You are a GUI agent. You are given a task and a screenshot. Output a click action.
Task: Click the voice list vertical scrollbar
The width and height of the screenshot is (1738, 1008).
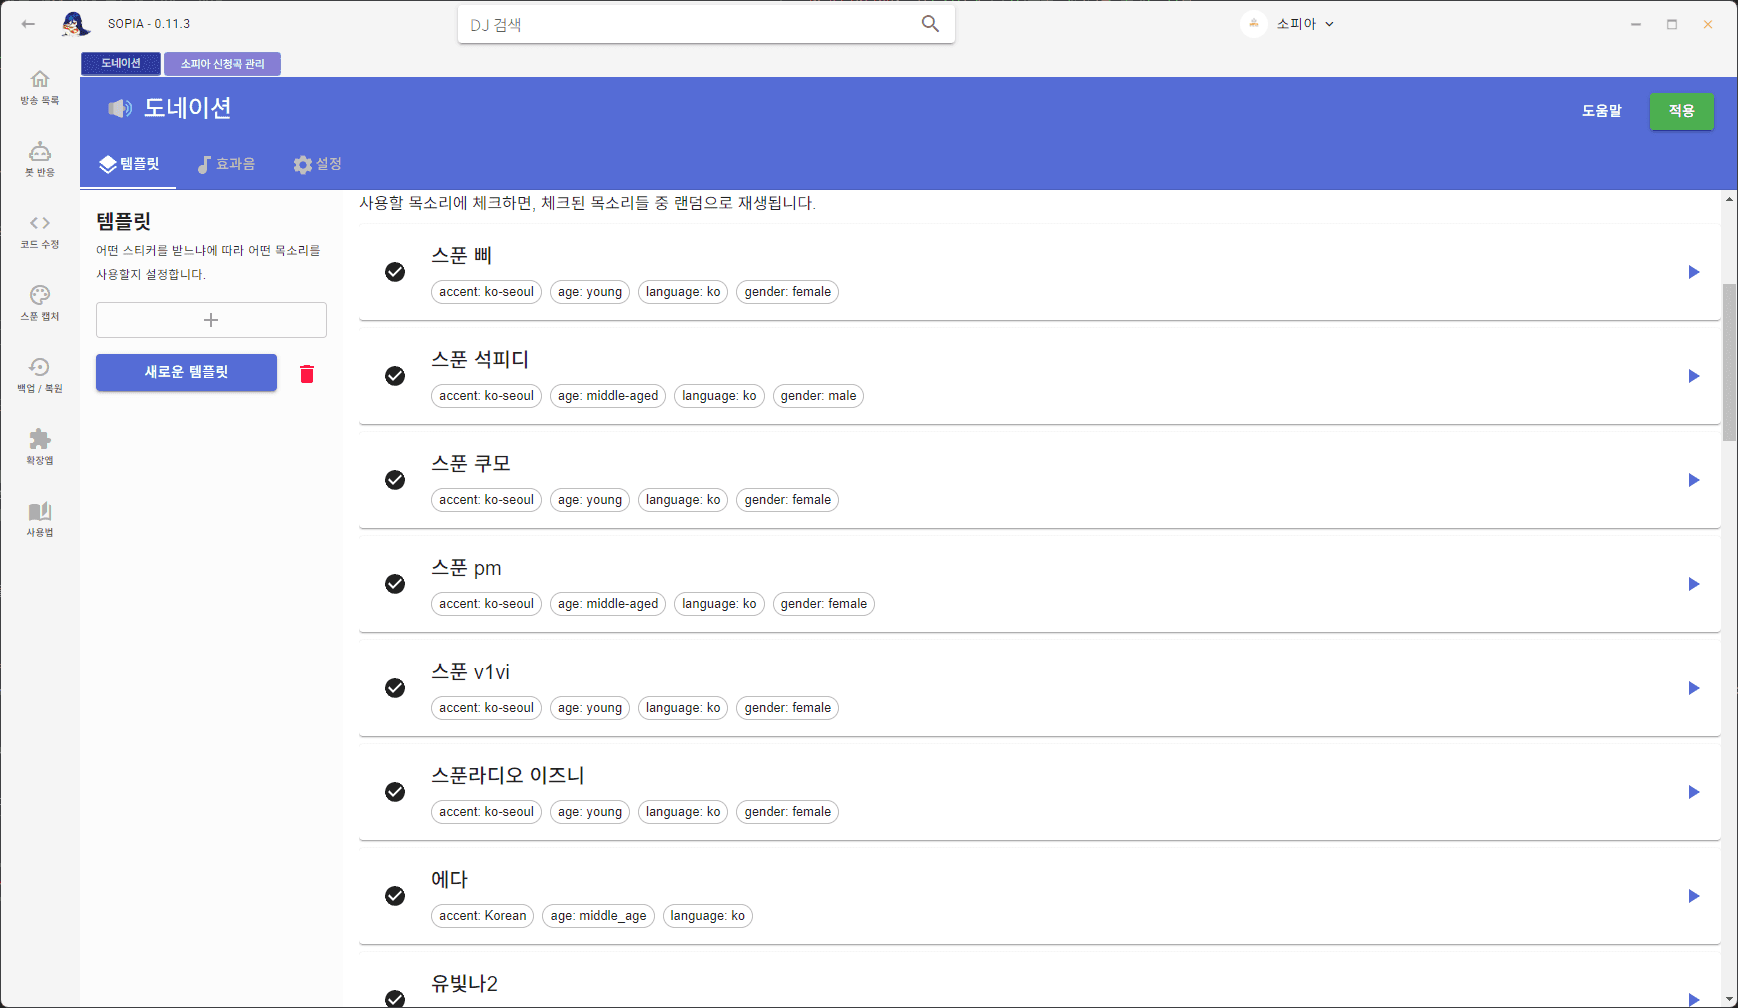1729,362
